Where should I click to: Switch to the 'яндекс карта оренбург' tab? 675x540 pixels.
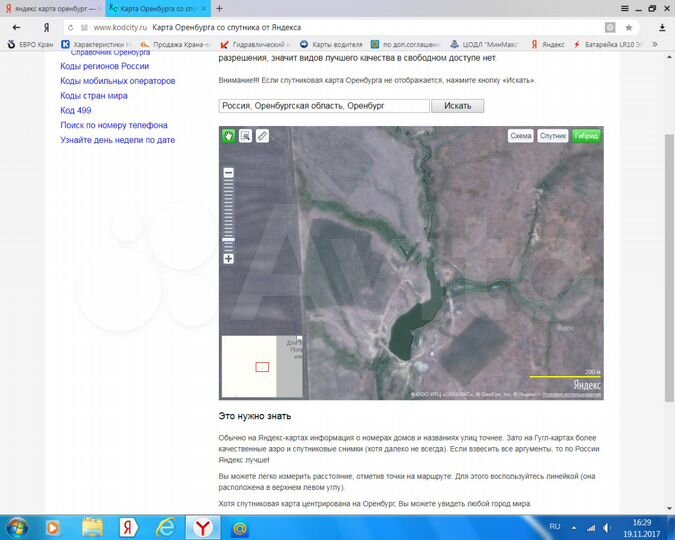[x=50, y=8]
